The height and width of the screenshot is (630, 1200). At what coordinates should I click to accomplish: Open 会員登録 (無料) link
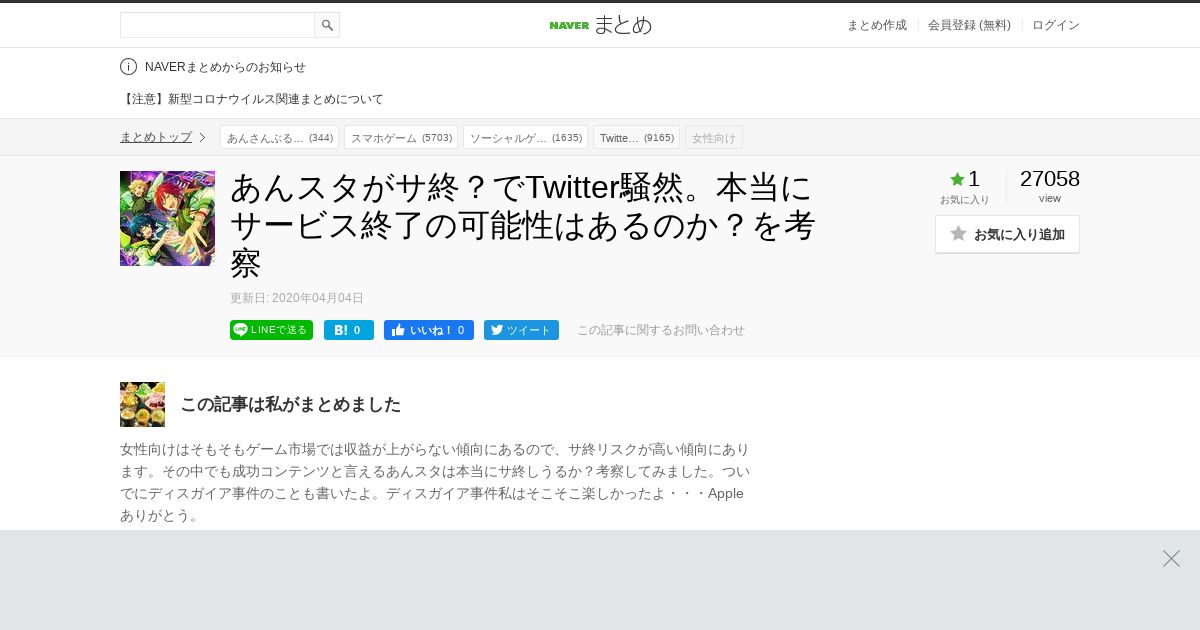click(x=969, y=25)
